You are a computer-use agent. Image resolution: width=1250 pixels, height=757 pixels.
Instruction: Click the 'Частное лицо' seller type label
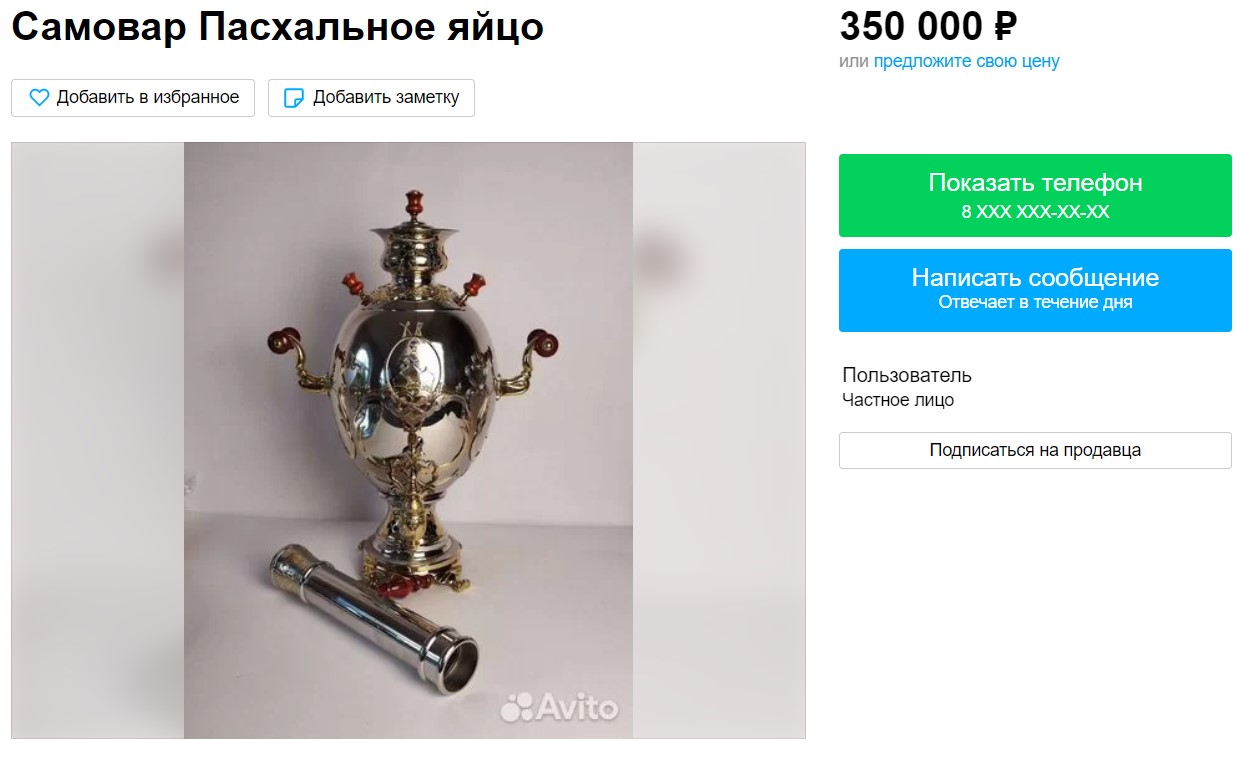(x=898, y=400)
